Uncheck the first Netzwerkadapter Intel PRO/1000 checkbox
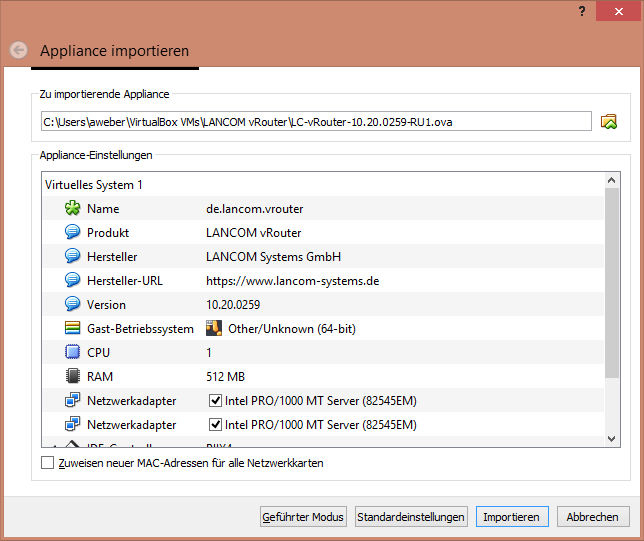The image size is (644, 541). click(215, 401)
